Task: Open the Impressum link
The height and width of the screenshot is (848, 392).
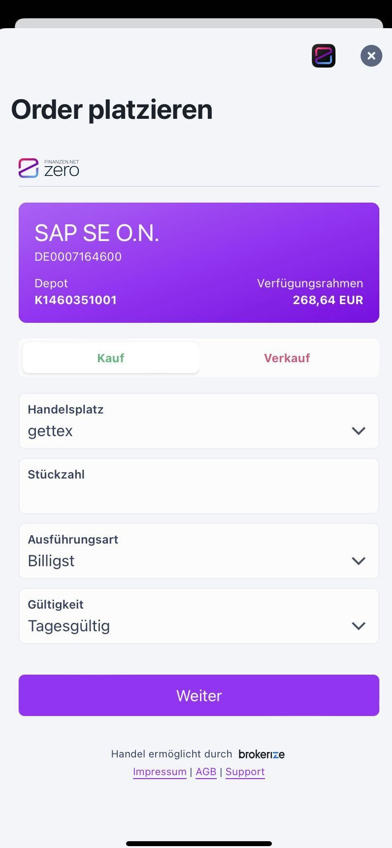Action: point(160,772)
